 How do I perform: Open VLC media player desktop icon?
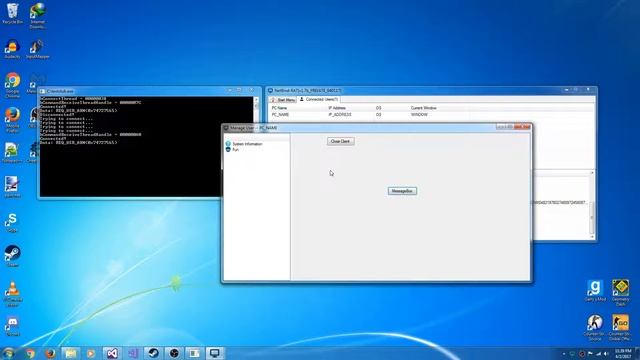(12, 294)
